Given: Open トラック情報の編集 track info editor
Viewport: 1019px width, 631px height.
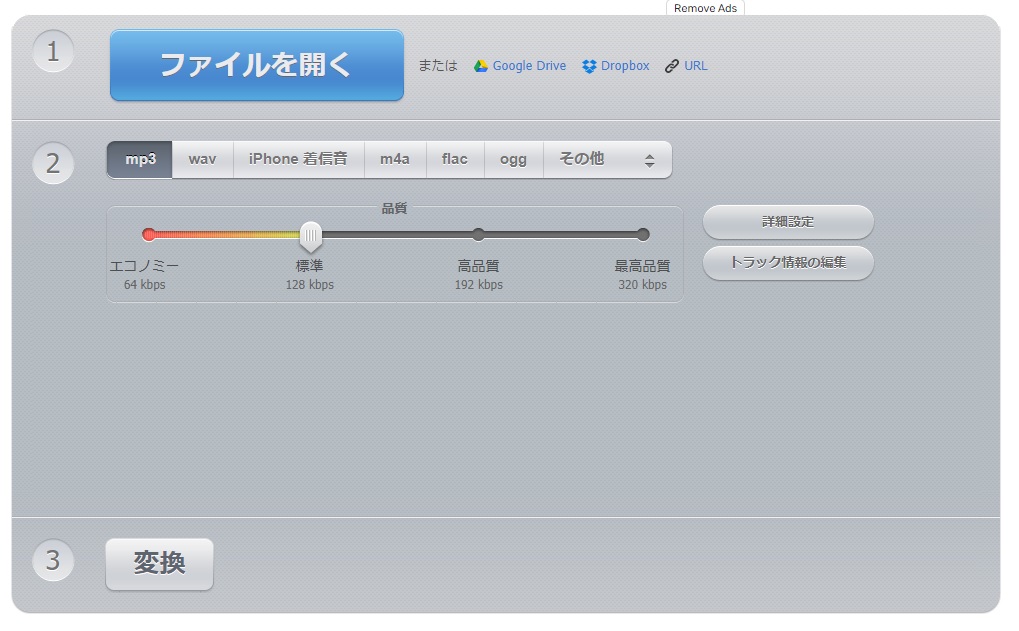Looking at the screenshot, I should tap(788, 263).
